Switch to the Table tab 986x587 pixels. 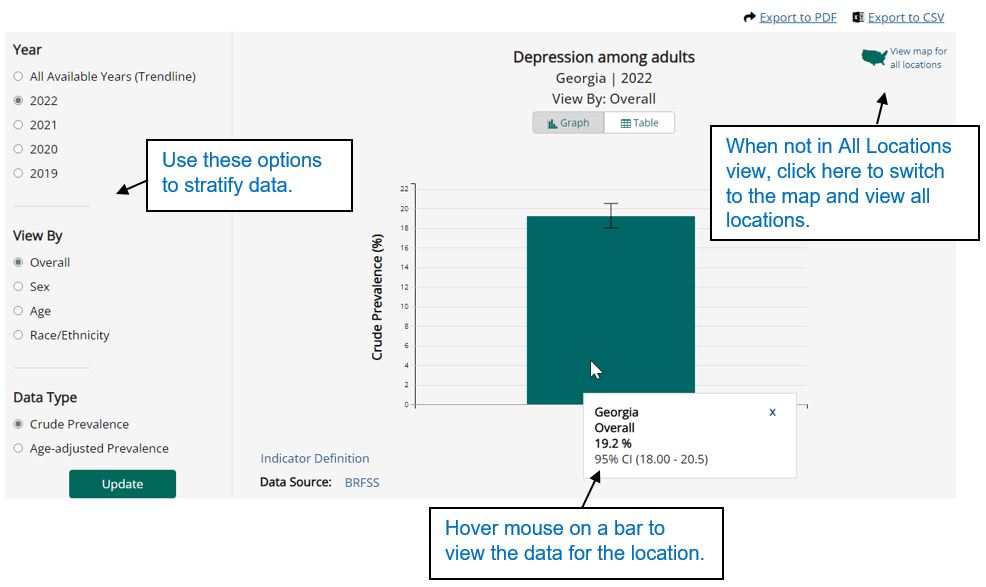pos(638,122)
